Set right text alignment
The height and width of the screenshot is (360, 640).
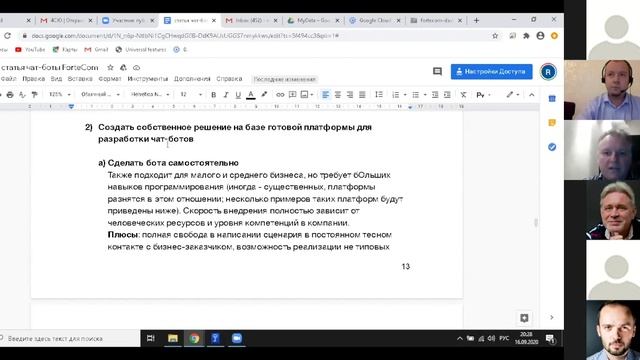[x=350, y=95]
